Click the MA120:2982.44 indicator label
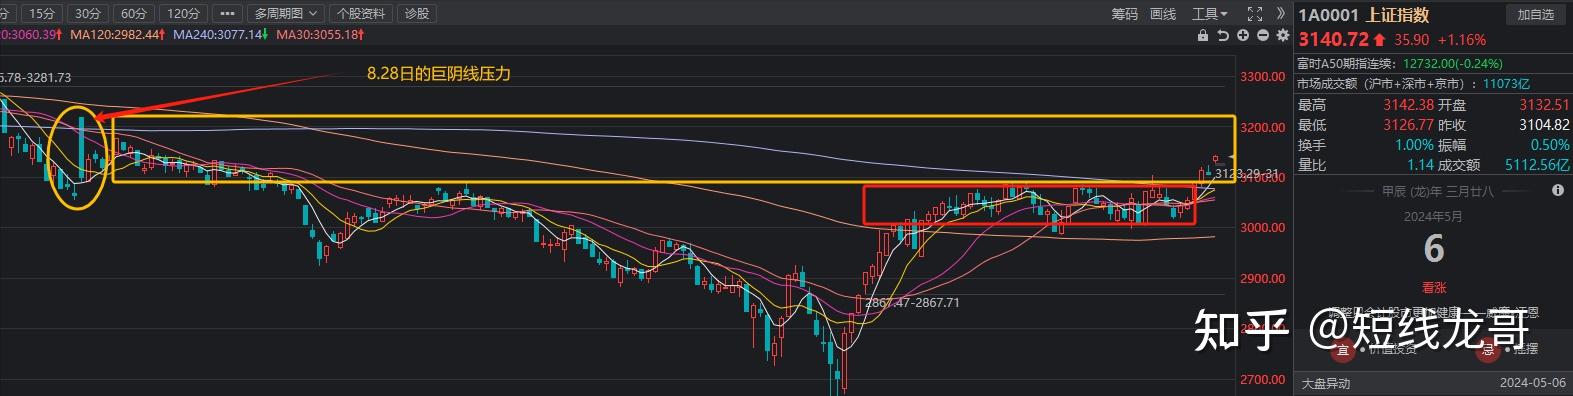Viewport: 1573px width, 396px height. pyautogui.click(x=117, y=35)
